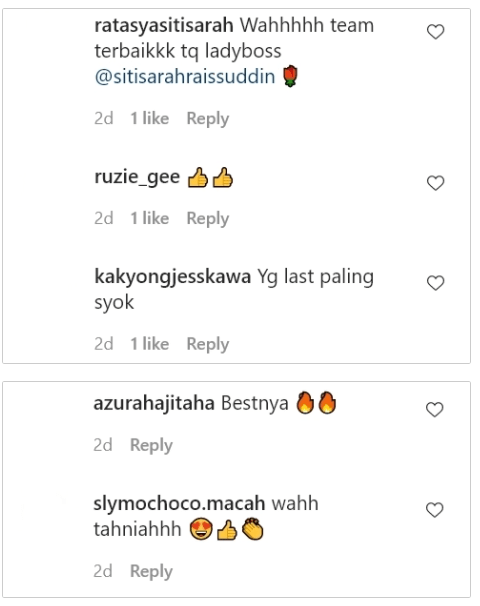
Task: Click 2d timestamp on azurahajitaha's comment
Action: pos(103,445)
